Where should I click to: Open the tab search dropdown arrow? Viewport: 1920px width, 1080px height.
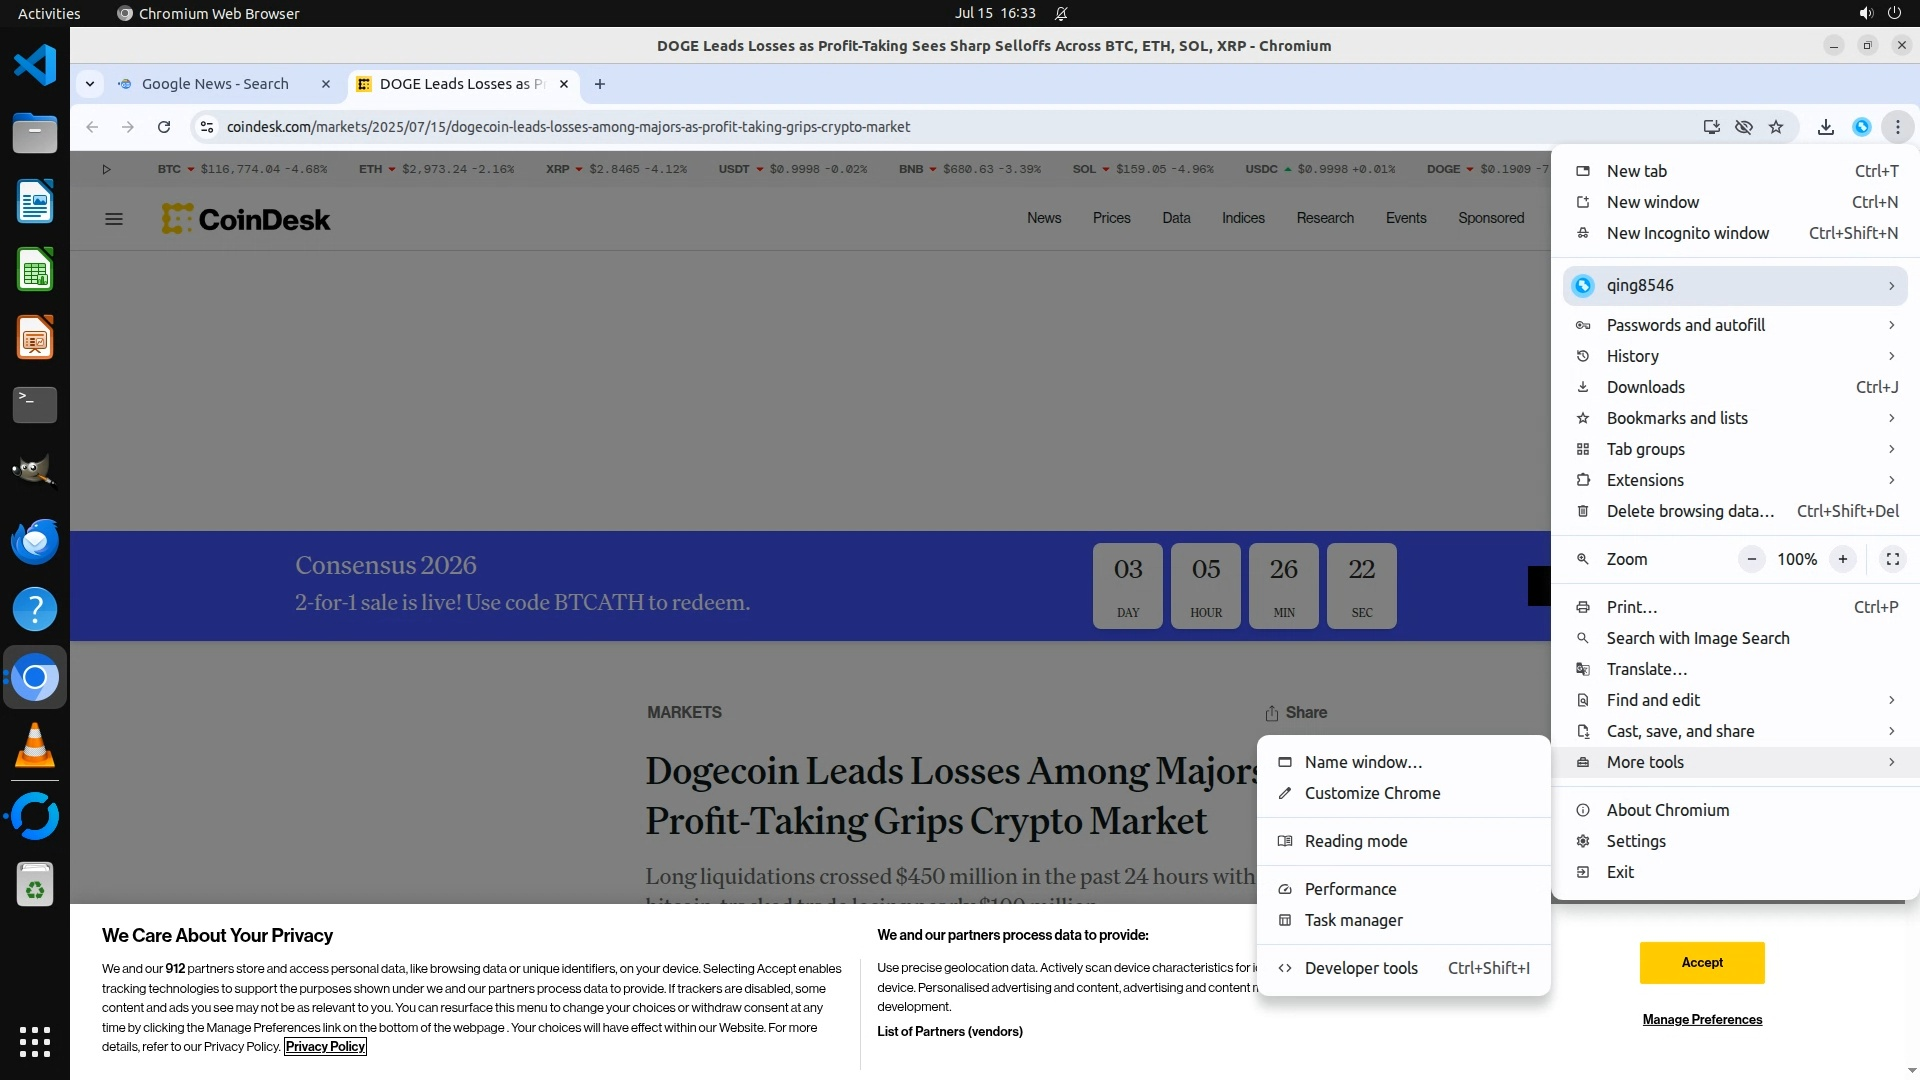coord(90,84)
